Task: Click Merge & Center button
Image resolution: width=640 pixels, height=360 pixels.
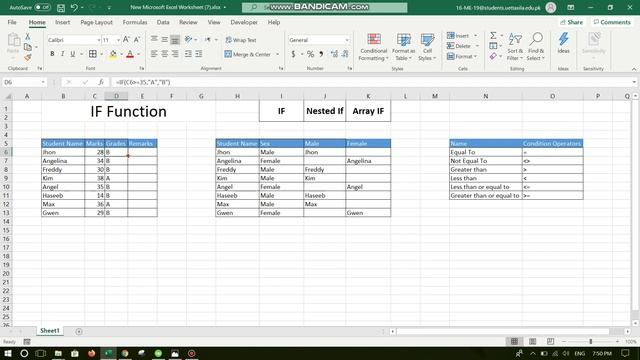Action: (248, 54)
